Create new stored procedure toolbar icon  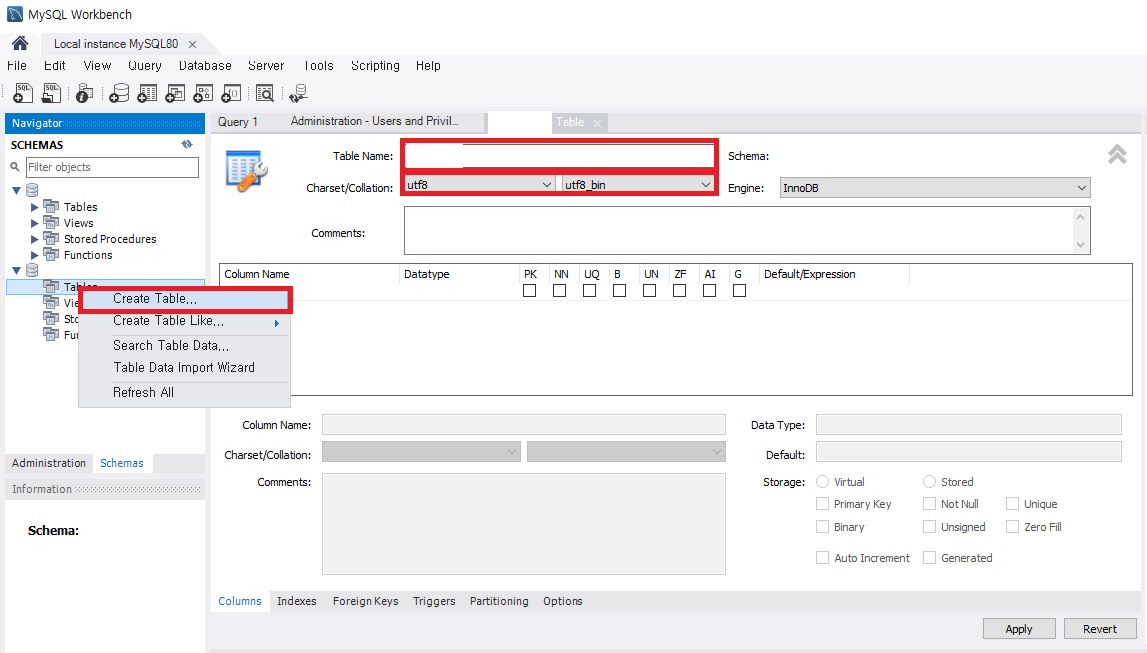pos(203,93)
